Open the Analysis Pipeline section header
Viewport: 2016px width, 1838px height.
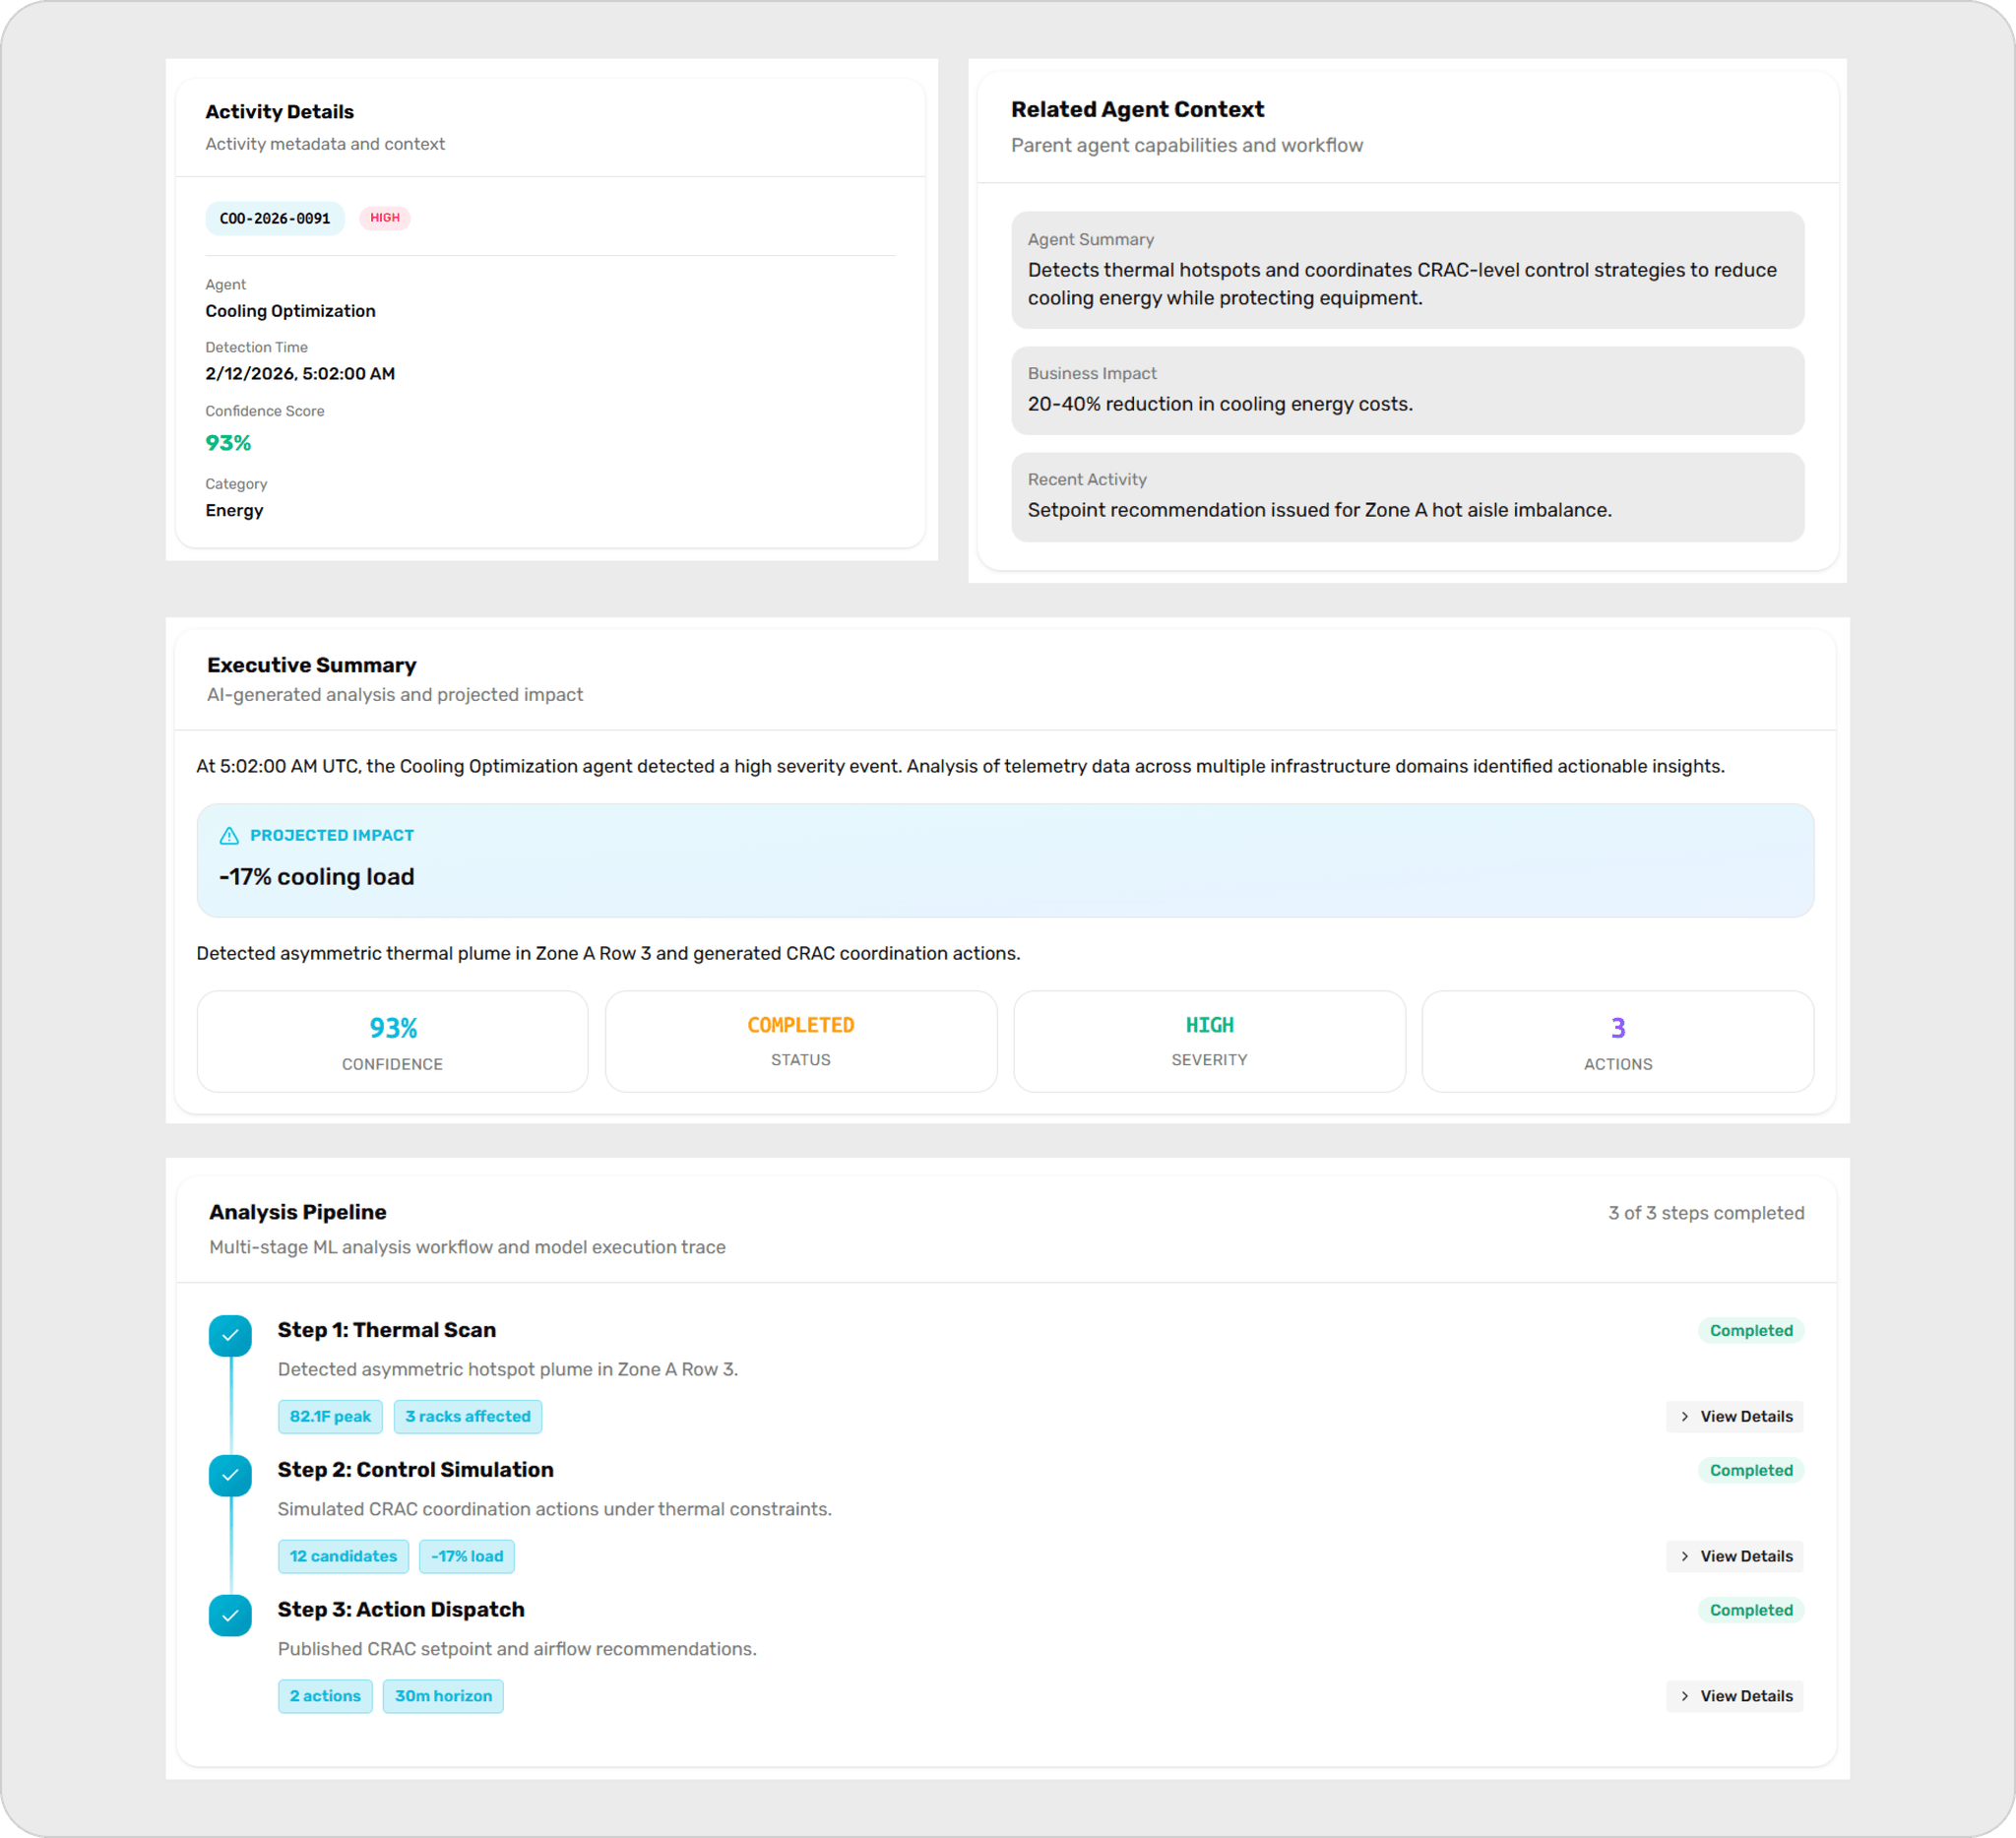[x=297, y=1211]
